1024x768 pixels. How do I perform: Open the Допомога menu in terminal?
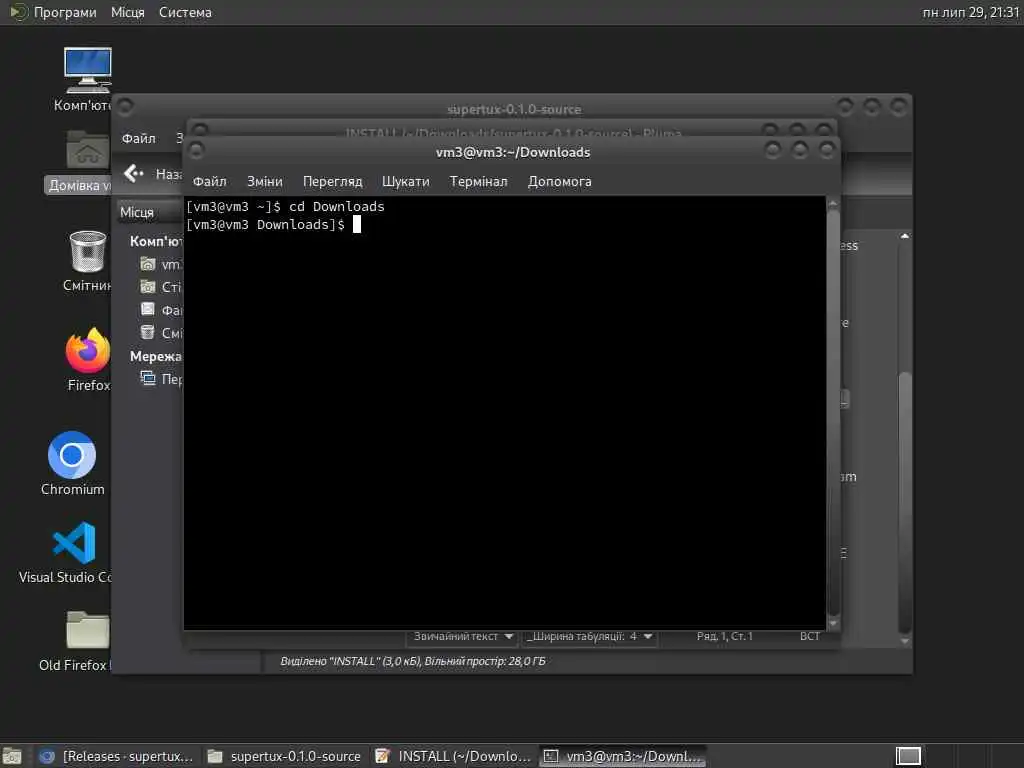pyautogui.click(x=560, y=182)
